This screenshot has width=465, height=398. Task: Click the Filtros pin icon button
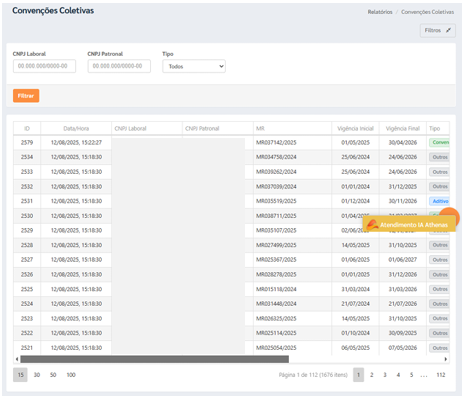pyautogui.click(x=437, y=30)
